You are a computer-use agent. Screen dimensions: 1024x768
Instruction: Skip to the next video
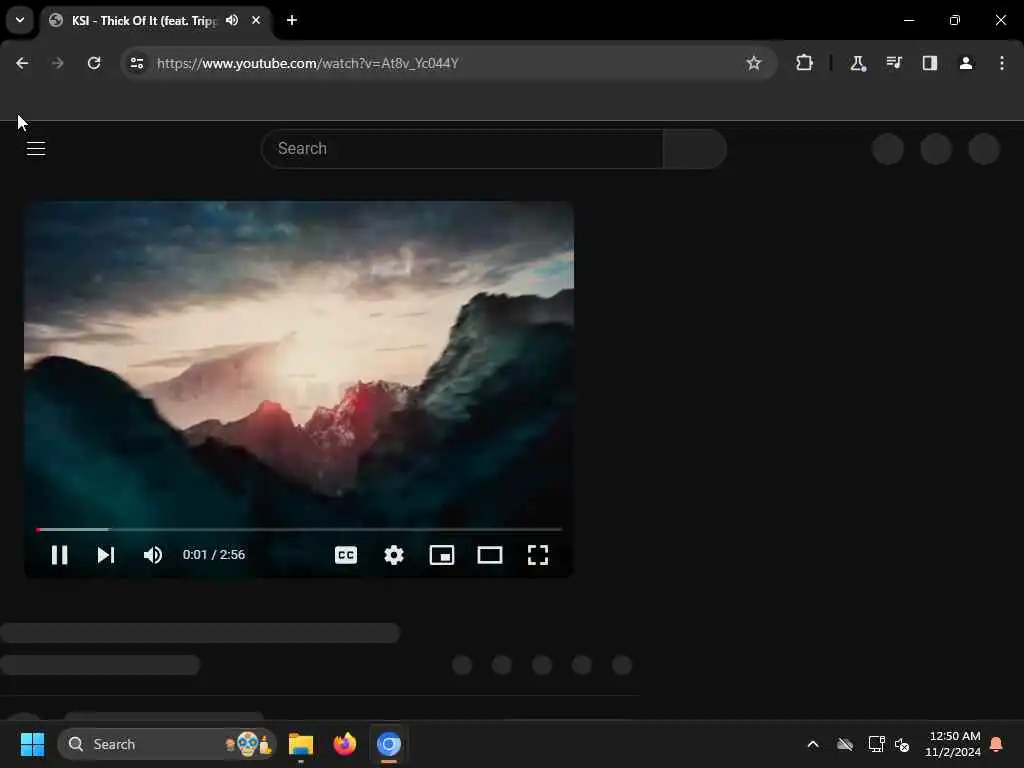point(106,555)
